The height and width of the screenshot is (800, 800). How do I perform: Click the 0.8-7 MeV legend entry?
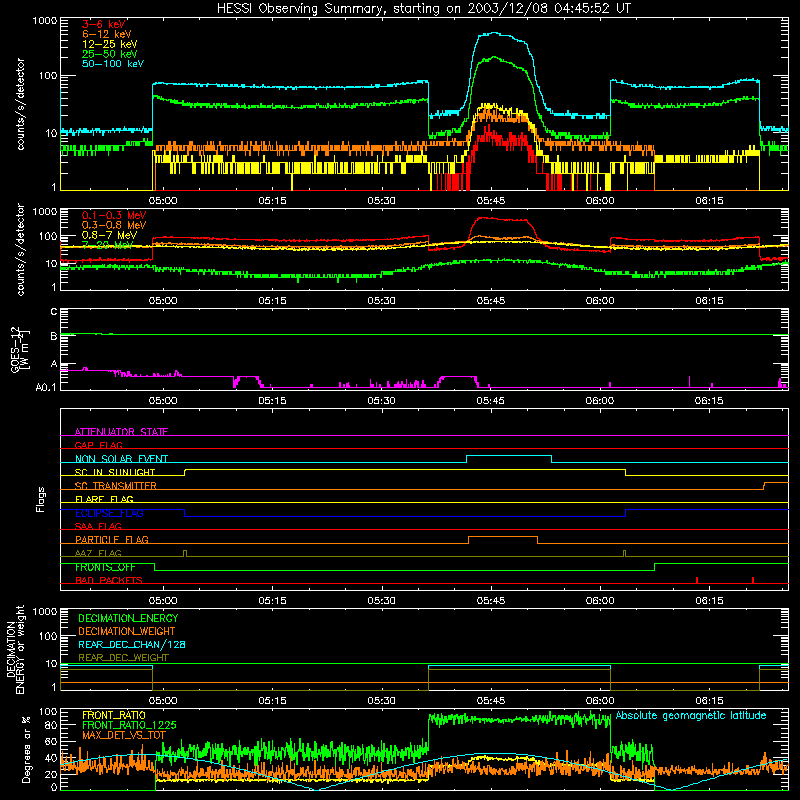[109, 235]
